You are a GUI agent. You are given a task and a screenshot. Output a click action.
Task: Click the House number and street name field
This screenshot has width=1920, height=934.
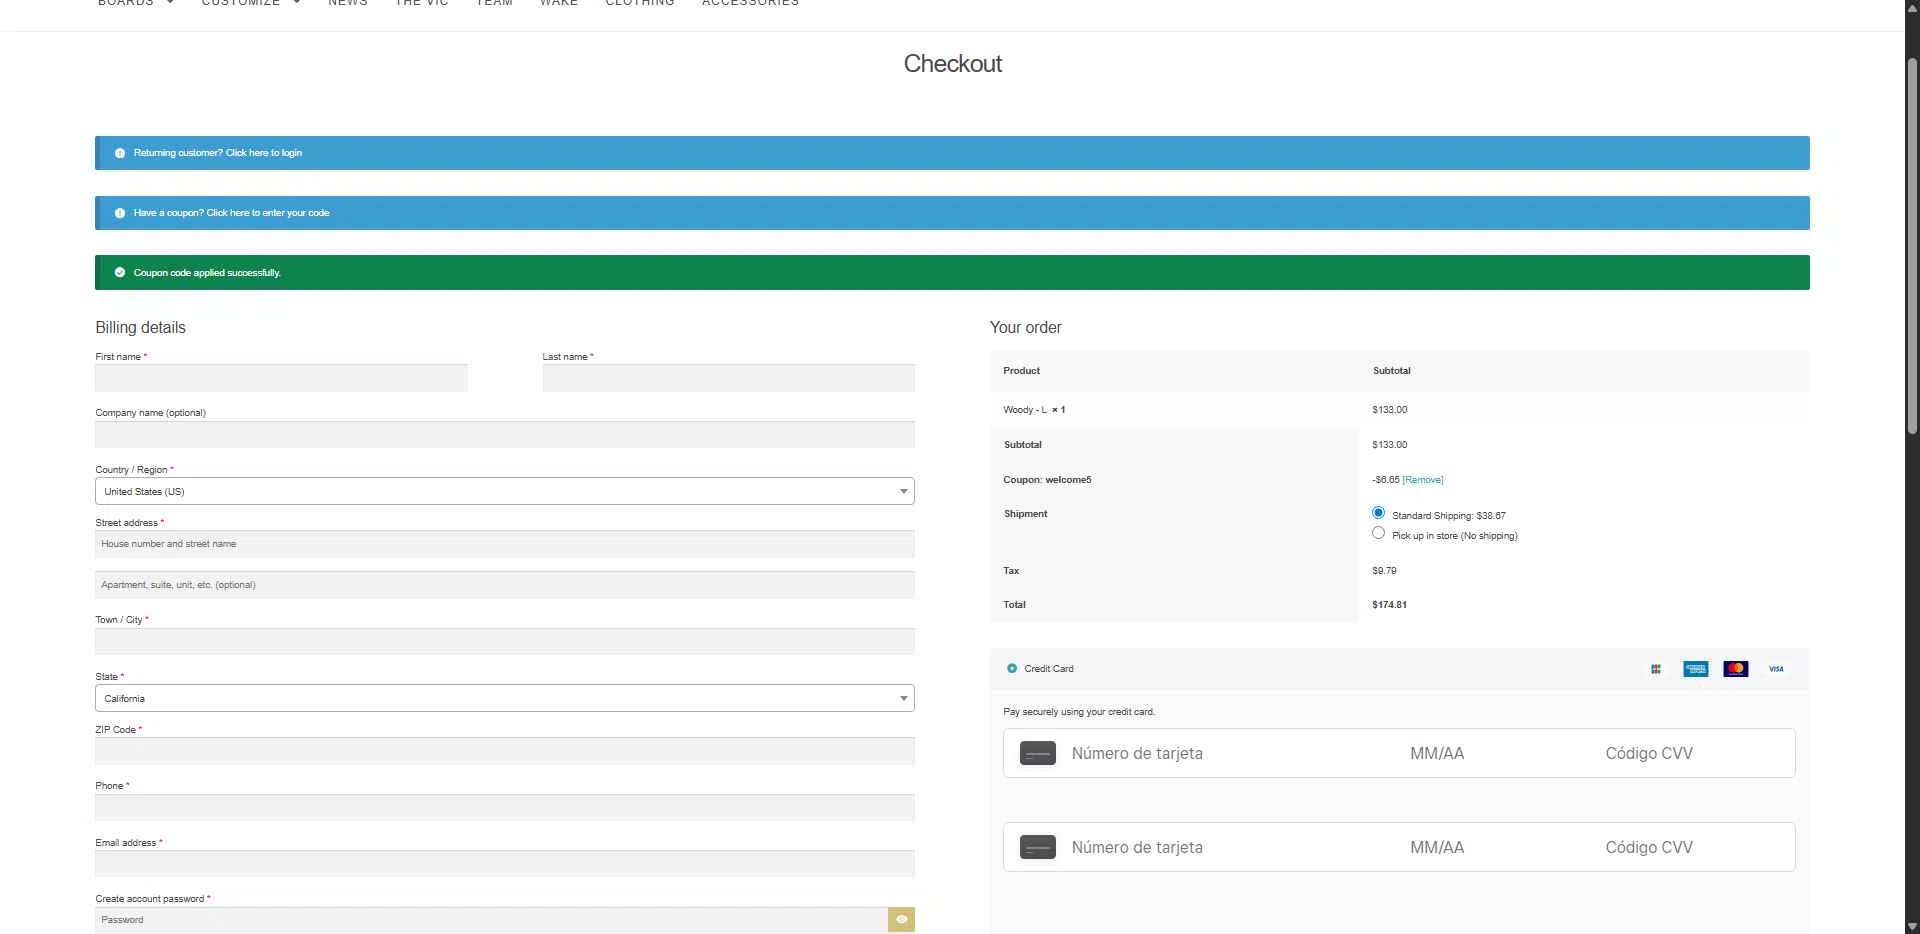[505, 544]
